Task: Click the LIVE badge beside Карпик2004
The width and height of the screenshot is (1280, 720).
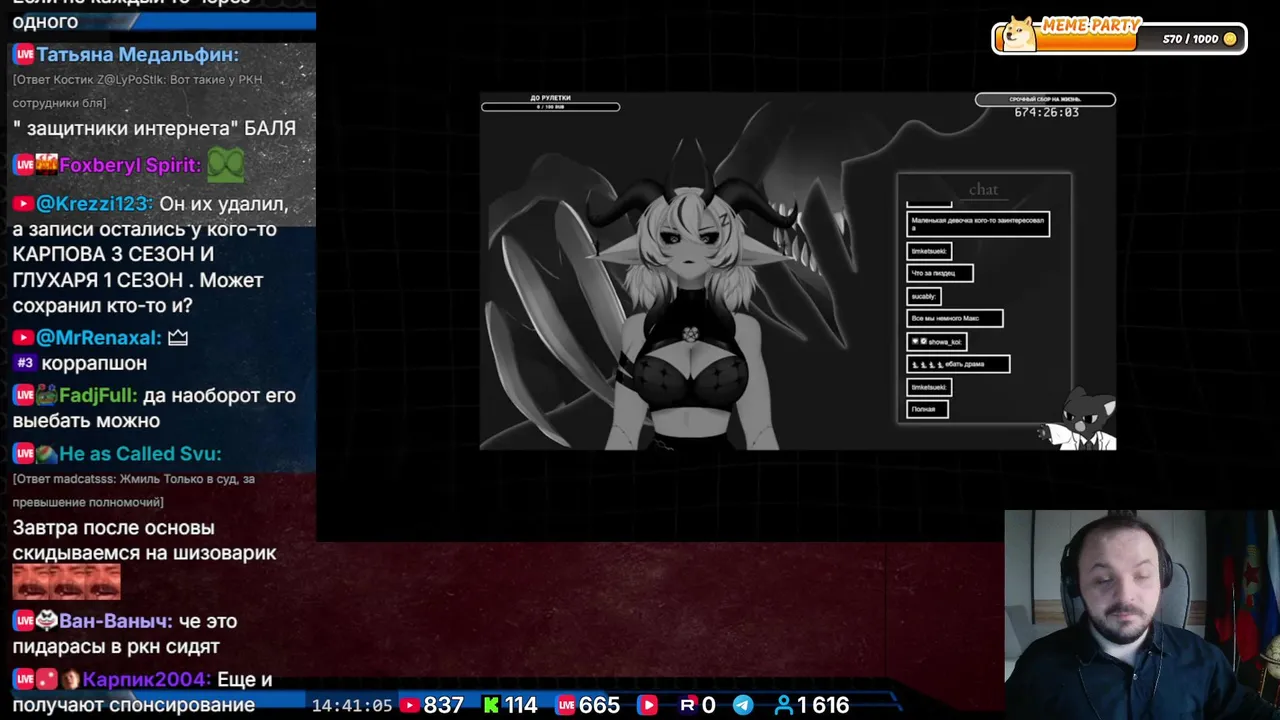Action: pyautogui.click(x=24, y=680)
